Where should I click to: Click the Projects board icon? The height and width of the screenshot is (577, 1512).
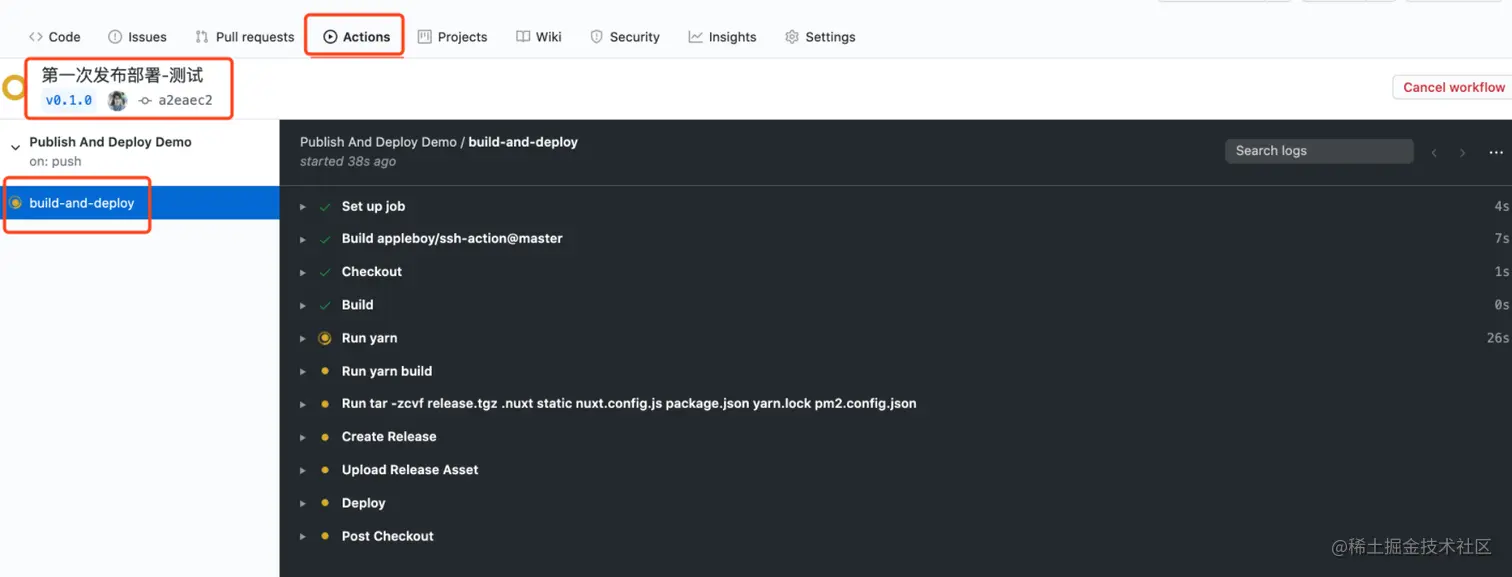point(424,37)
